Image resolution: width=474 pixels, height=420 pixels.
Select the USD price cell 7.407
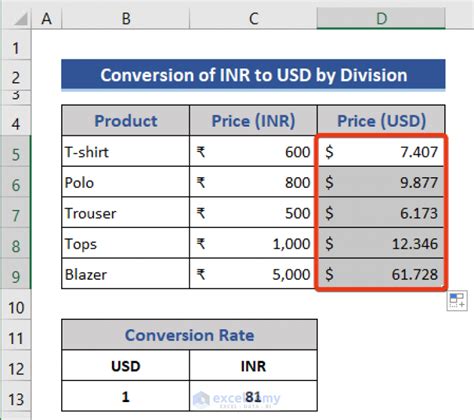[381, 151]
